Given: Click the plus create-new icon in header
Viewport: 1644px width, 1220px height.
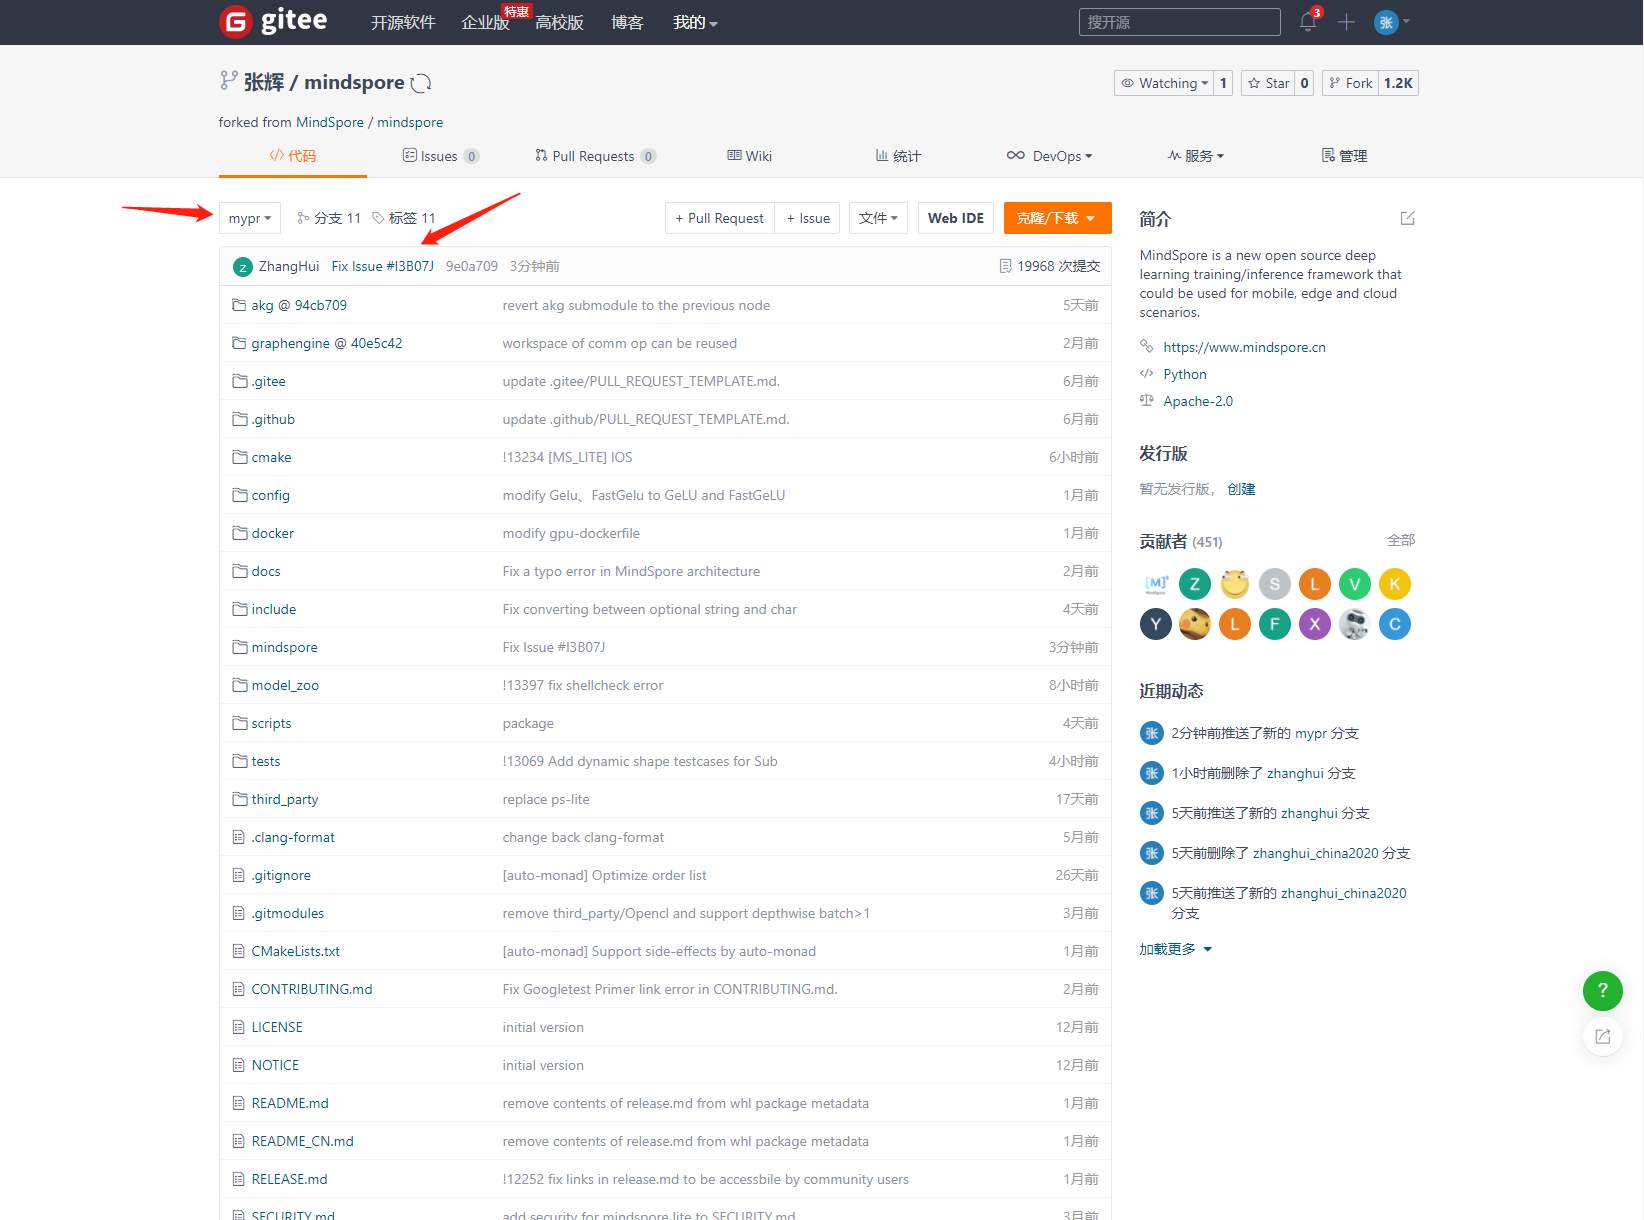Looking at the screenshot, I should pos(1346,22).
